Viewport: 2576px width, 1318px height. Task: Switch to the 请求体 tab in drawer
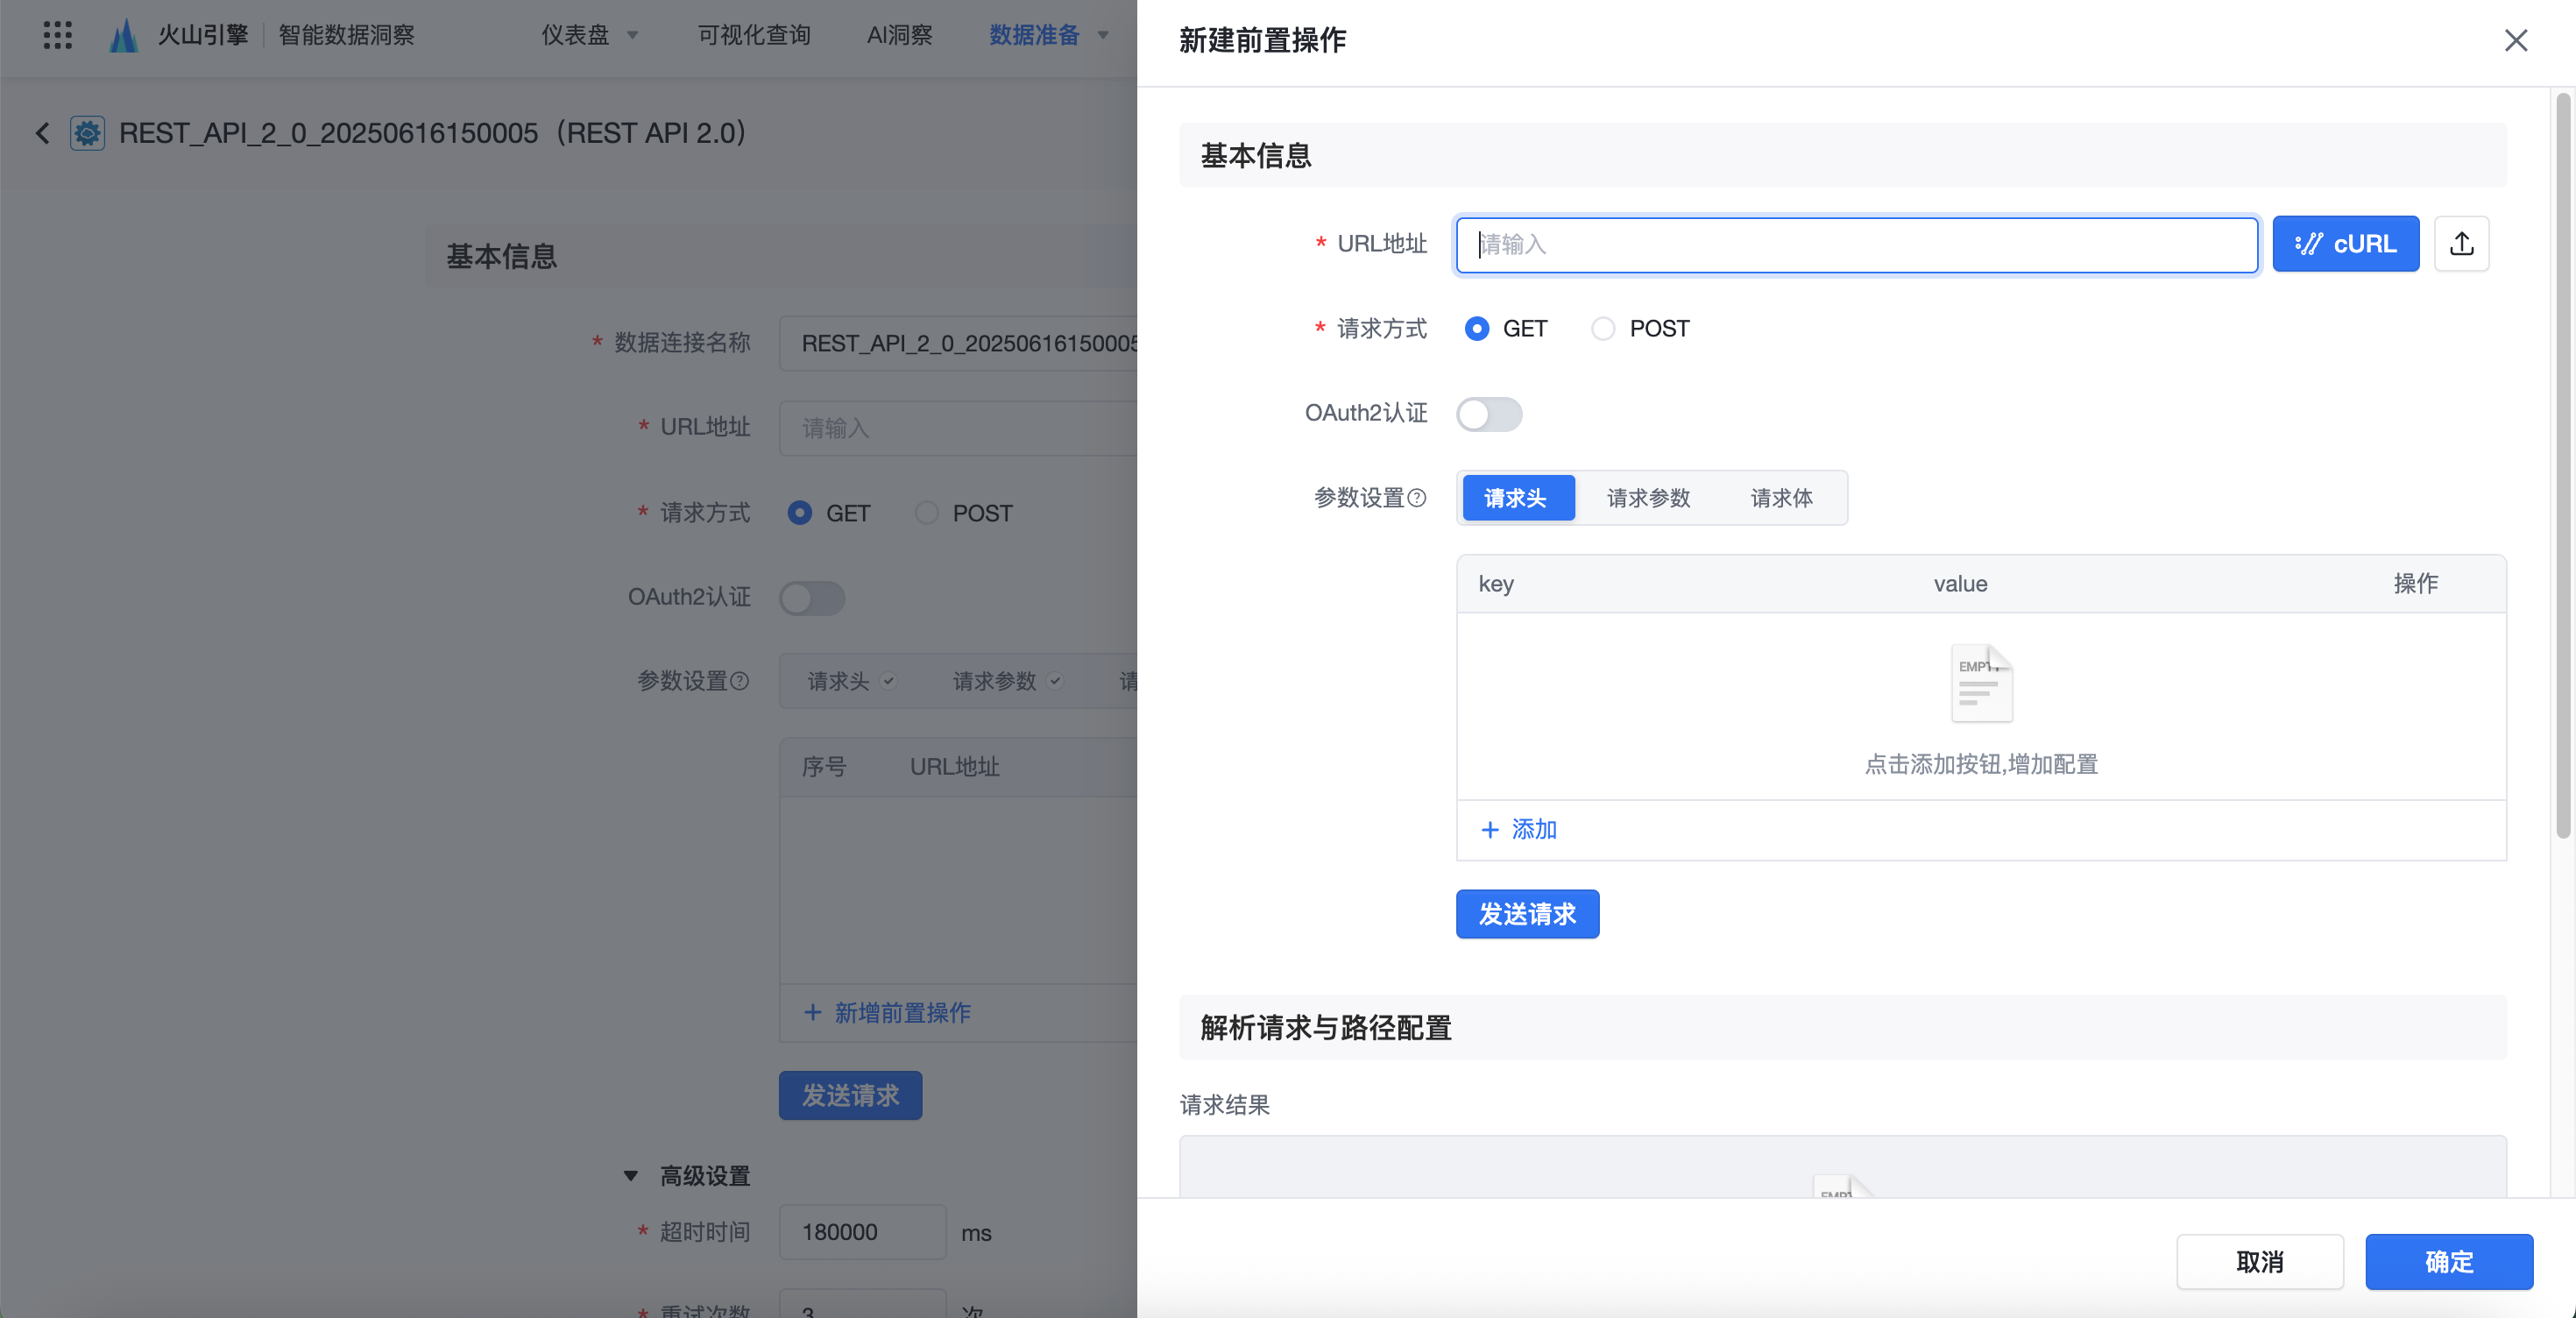(x=1781, y=498)
